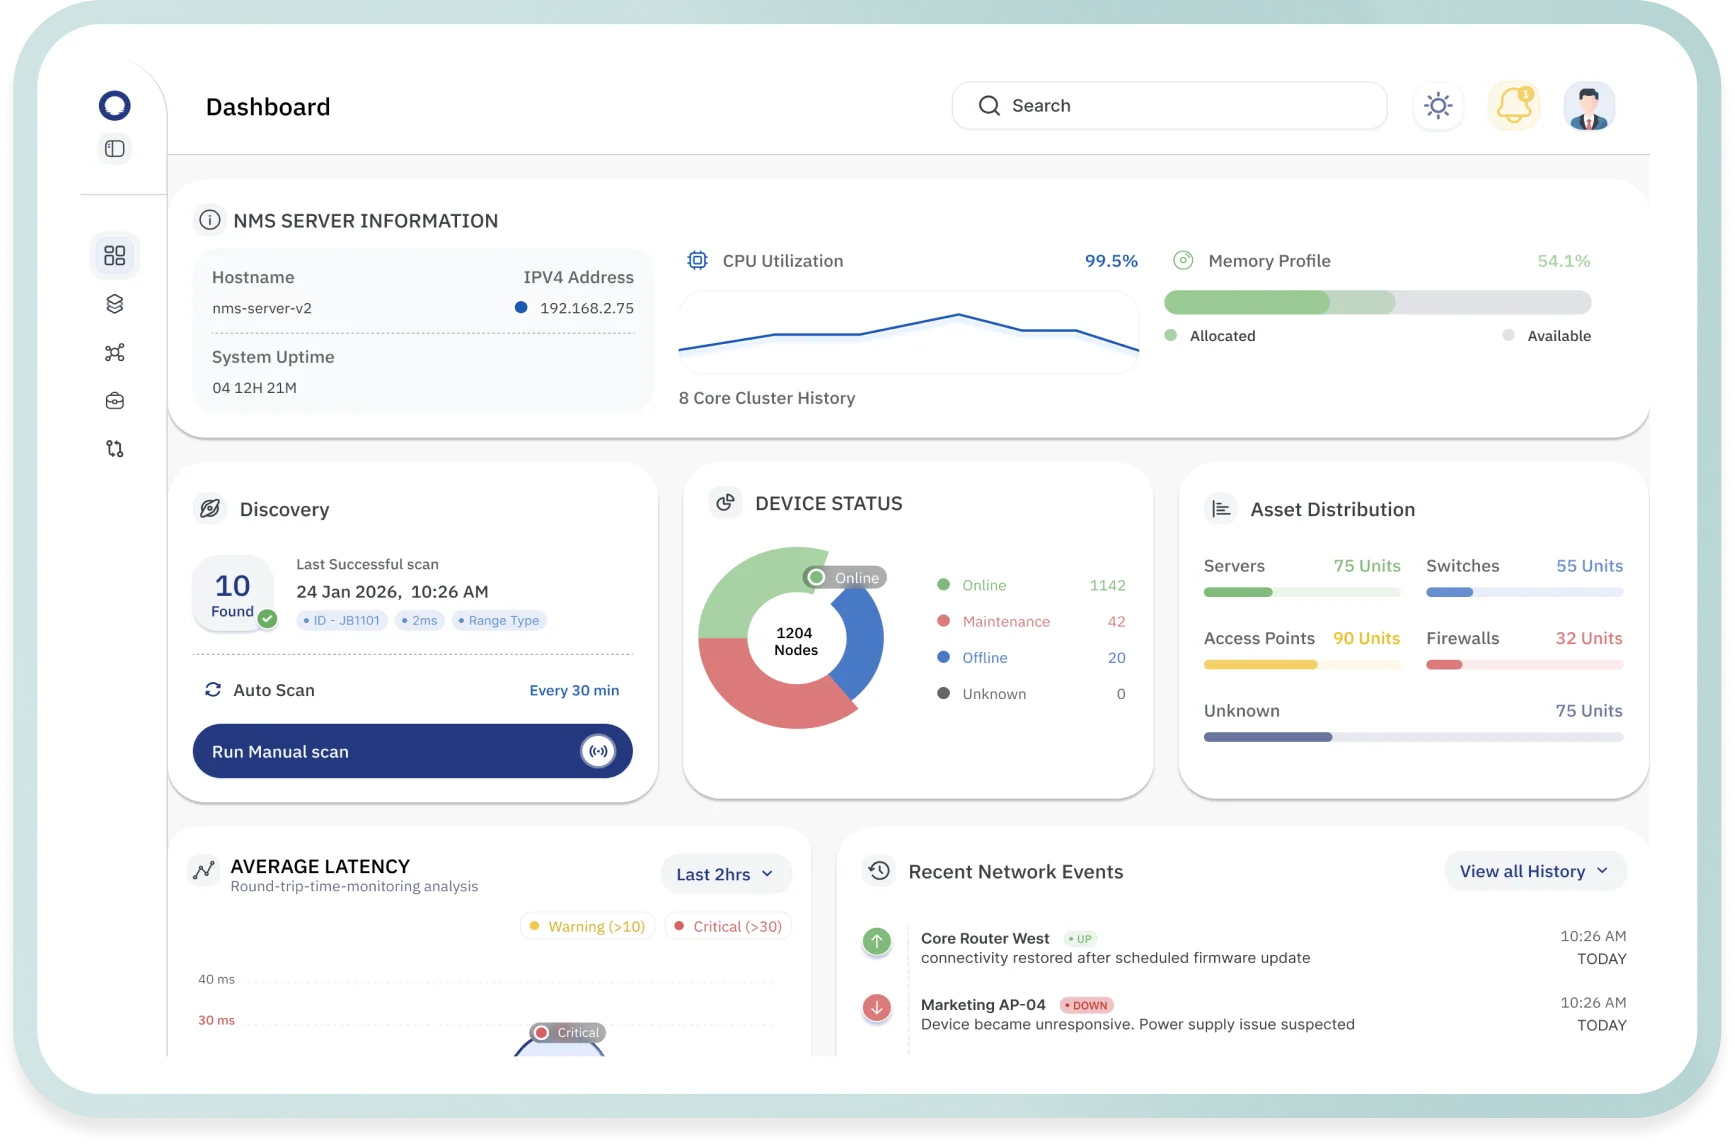Open the stacked layers icon in sidebar
The image size is (1735, 1145).
tap(115, 304)
